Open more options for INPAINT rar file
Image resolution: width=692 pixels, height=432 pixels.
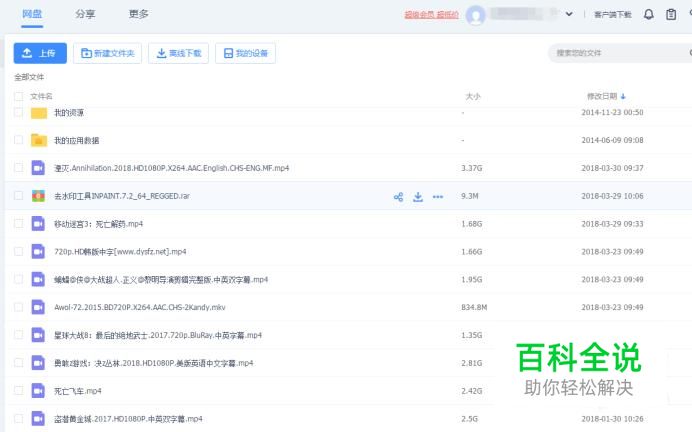pos(438,197)
